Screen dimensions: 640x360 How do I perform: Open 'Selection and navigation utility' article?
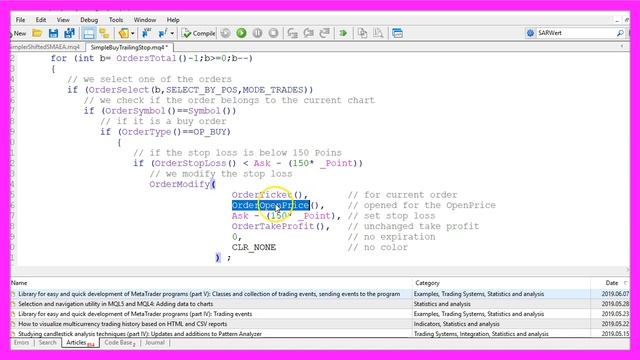pyautogui.click(x=116, y=304)
